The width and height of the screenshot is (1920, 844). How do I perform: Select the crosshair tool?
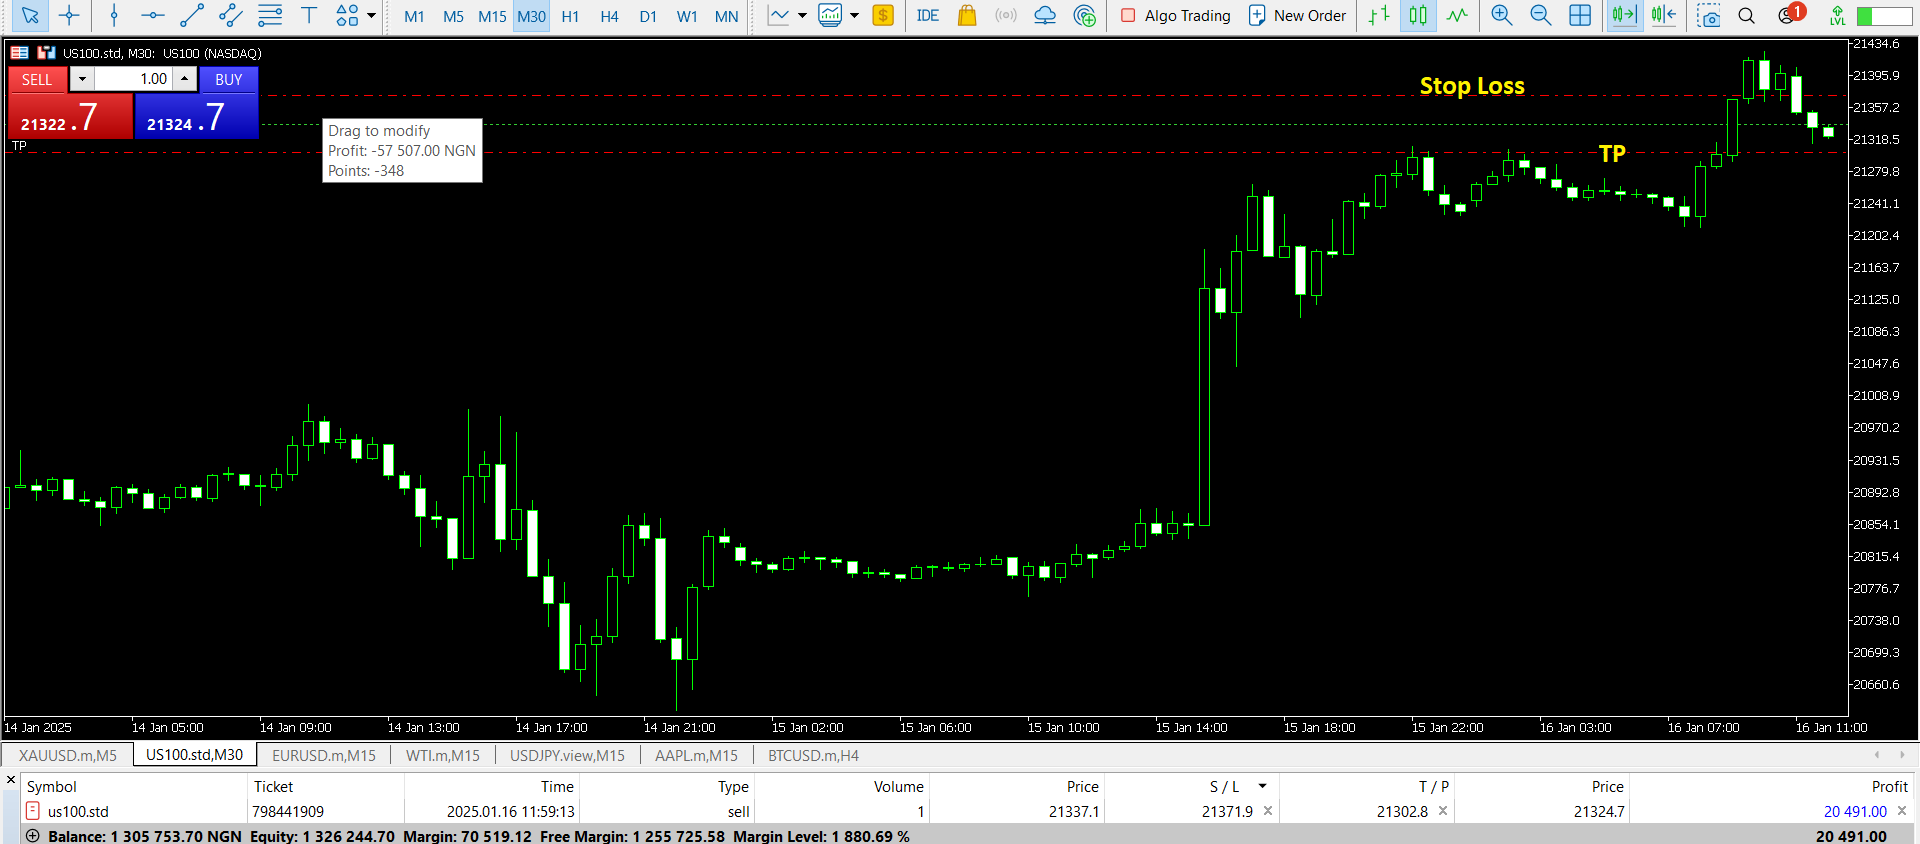69,15
